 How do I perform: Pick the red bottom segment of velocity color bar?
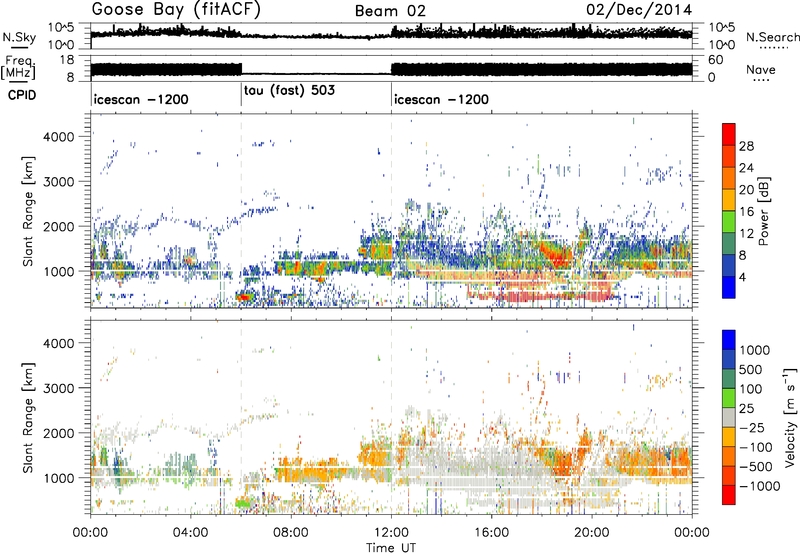(x=729, y=495)
